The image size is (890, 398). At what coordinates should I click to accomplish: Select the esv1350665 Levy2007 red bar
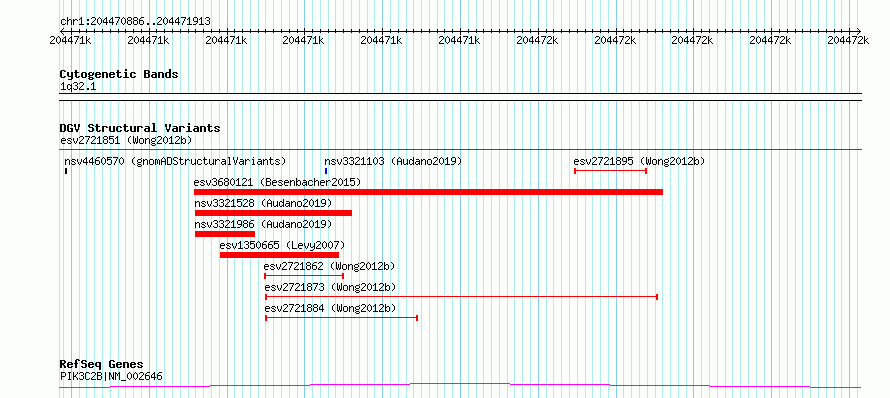pos(279,255)
